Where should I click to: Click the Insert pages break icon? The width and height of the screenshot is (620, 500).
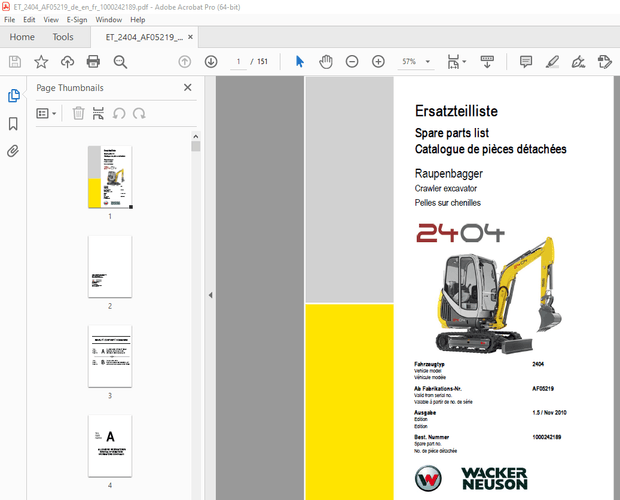point(98,113)
